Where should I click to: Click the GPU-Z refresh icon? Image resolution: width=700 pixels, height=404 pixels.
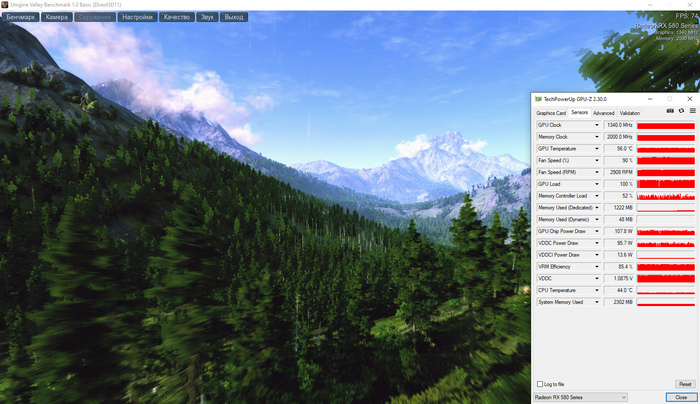click(x=681, y=111)
